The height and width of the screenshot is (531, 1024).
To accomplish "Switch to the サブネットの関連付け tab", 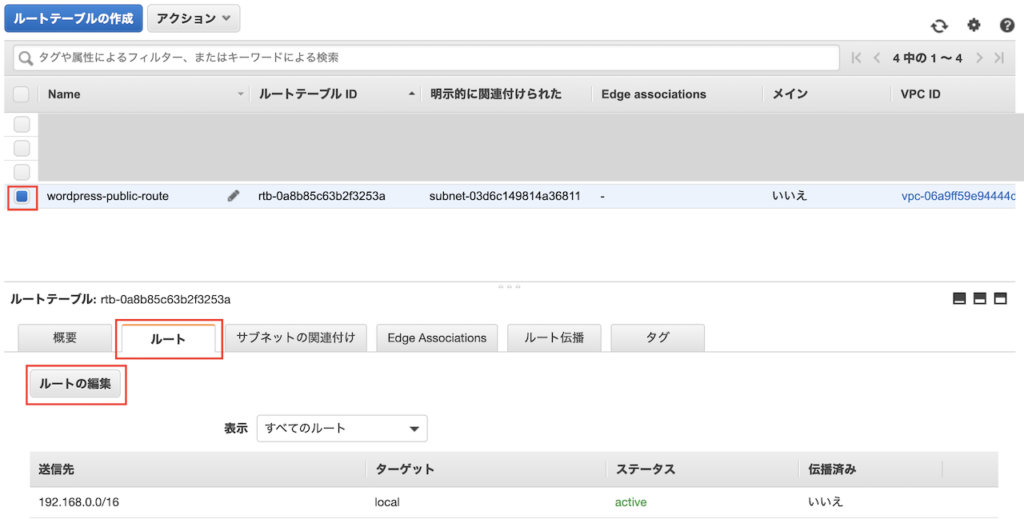I will 296,338.
